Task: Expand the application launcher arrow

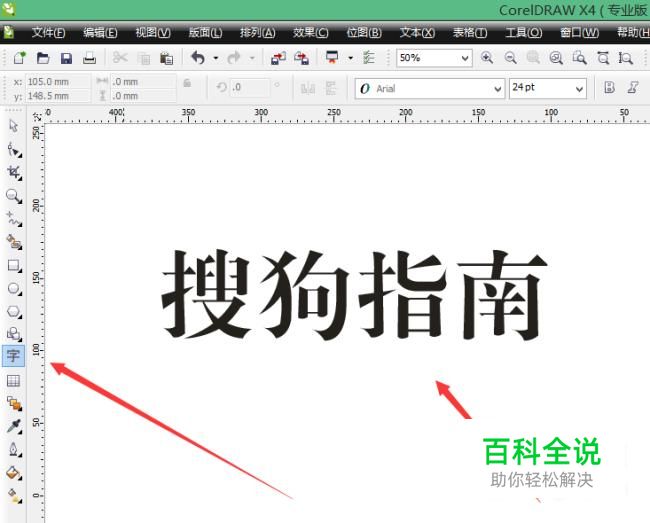Action: tap(350, 58)
